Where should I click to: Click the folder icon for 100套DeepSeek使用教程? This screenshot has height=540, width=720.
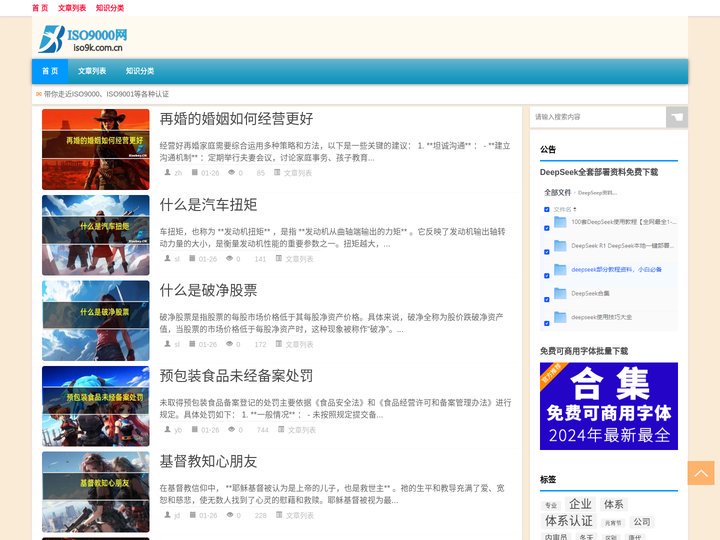pos(560,222)
